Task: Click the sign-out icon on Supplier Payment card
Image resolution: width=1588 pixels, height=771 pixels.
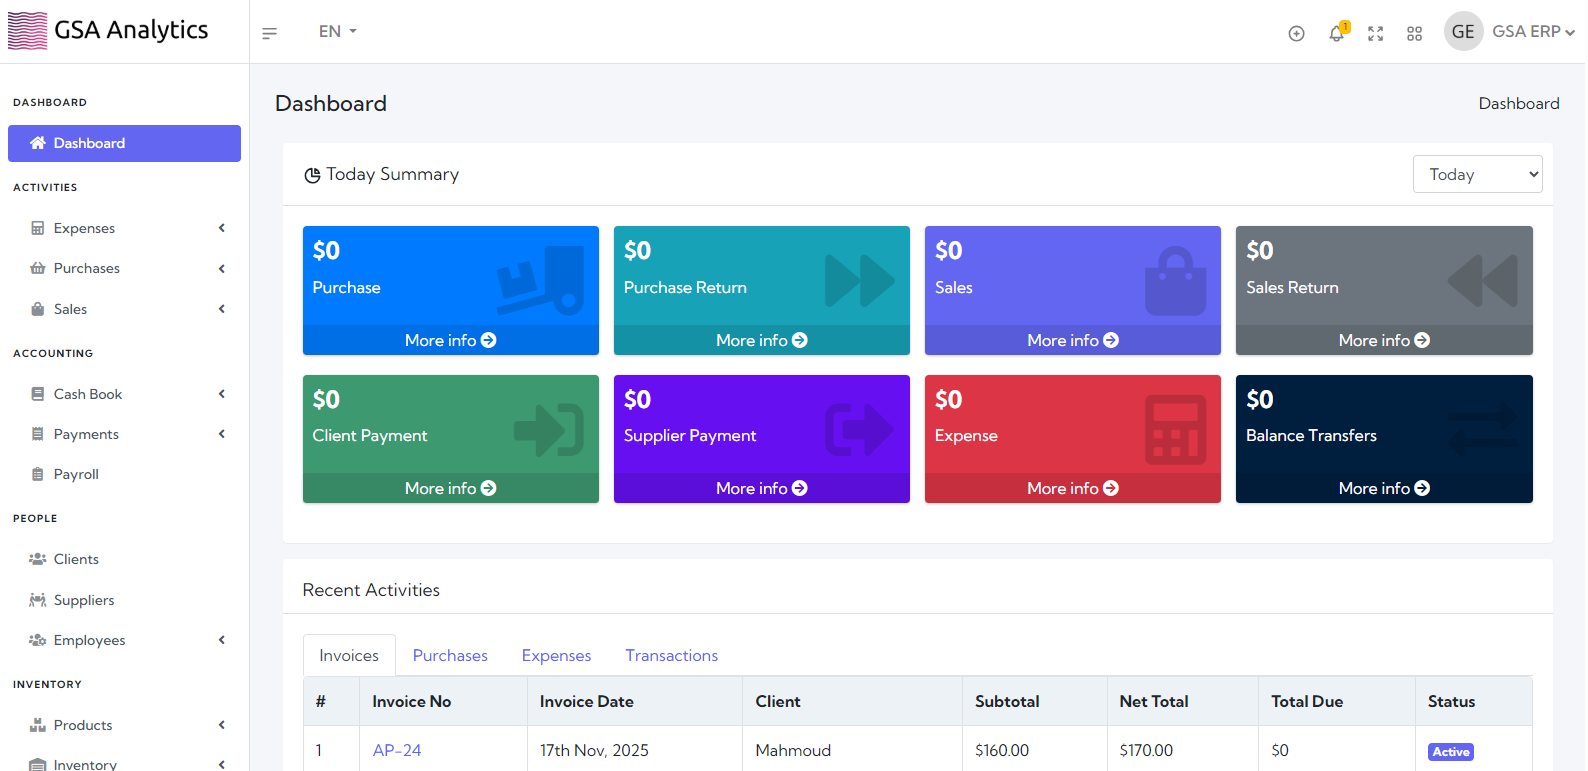Action: (859, 430)
